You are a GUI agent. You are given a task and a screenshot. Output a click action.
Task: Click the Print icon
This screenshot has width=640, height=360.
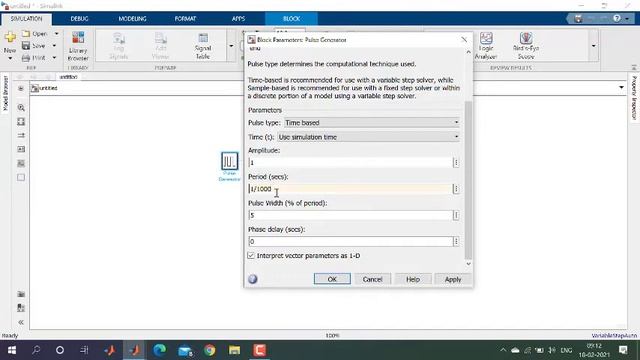tap(26, 58)
